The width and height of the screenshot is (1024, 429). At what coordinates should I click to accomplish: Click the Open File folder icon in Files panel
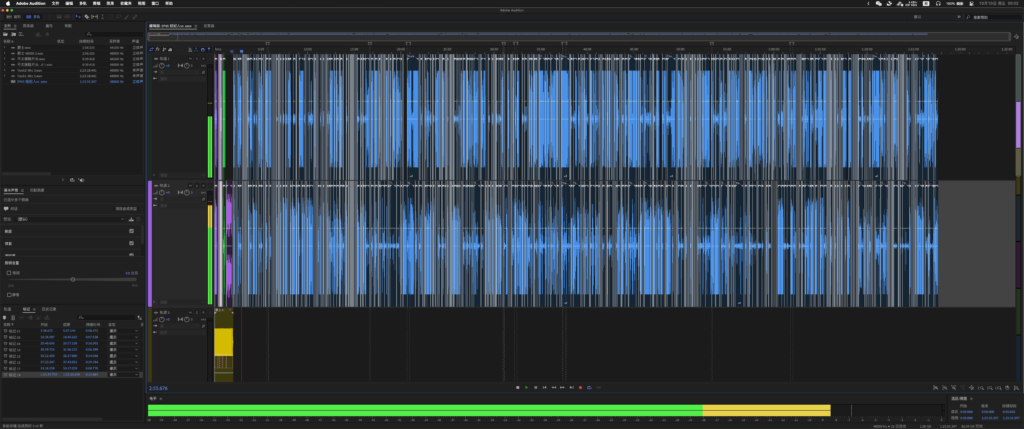pyautogui.click(x=6, y=33)
